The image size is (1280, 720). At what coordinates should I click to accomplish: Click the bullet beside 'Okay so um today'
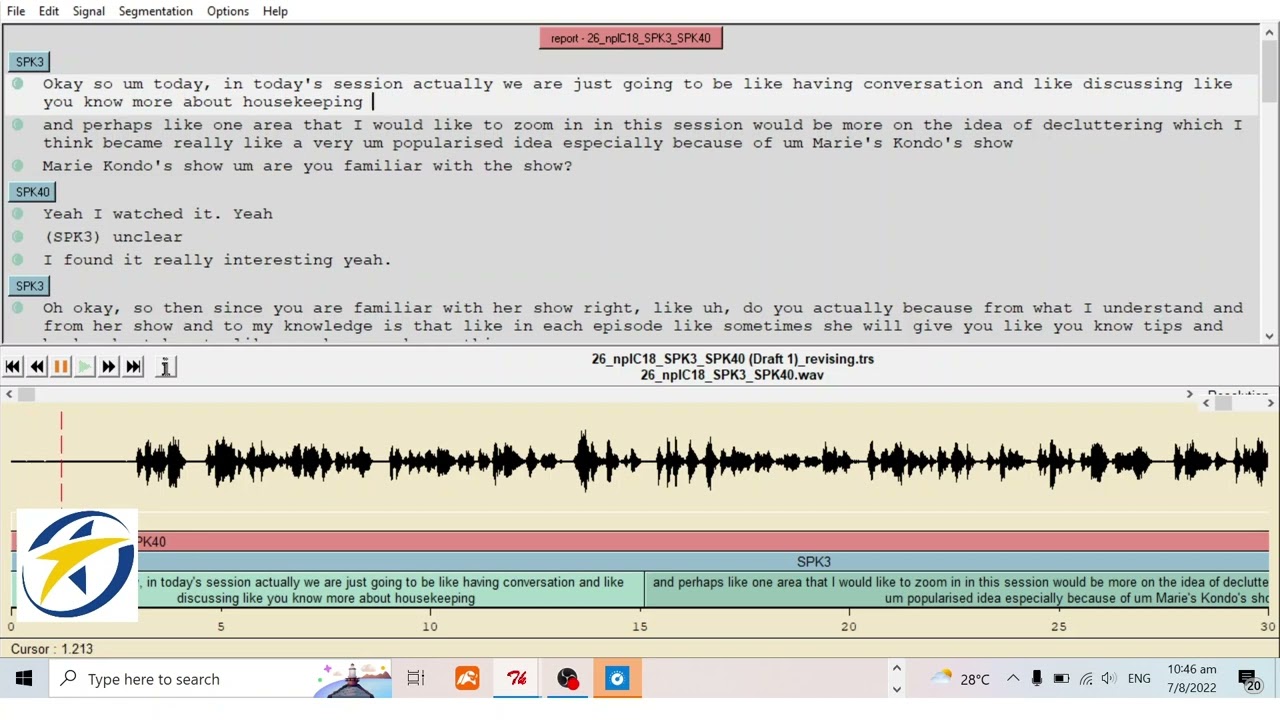pos(18,84)
